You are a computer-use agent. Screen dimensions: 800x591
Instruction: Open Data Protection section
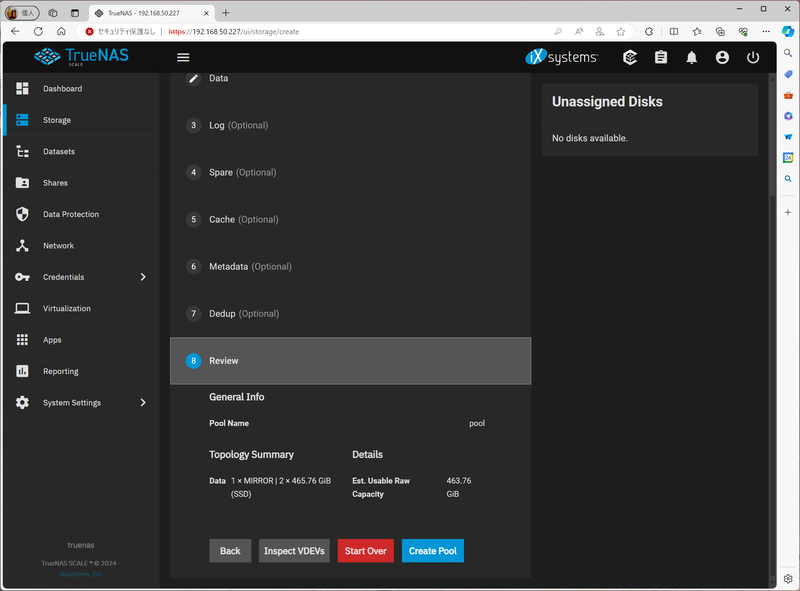[x=82, y=214]
